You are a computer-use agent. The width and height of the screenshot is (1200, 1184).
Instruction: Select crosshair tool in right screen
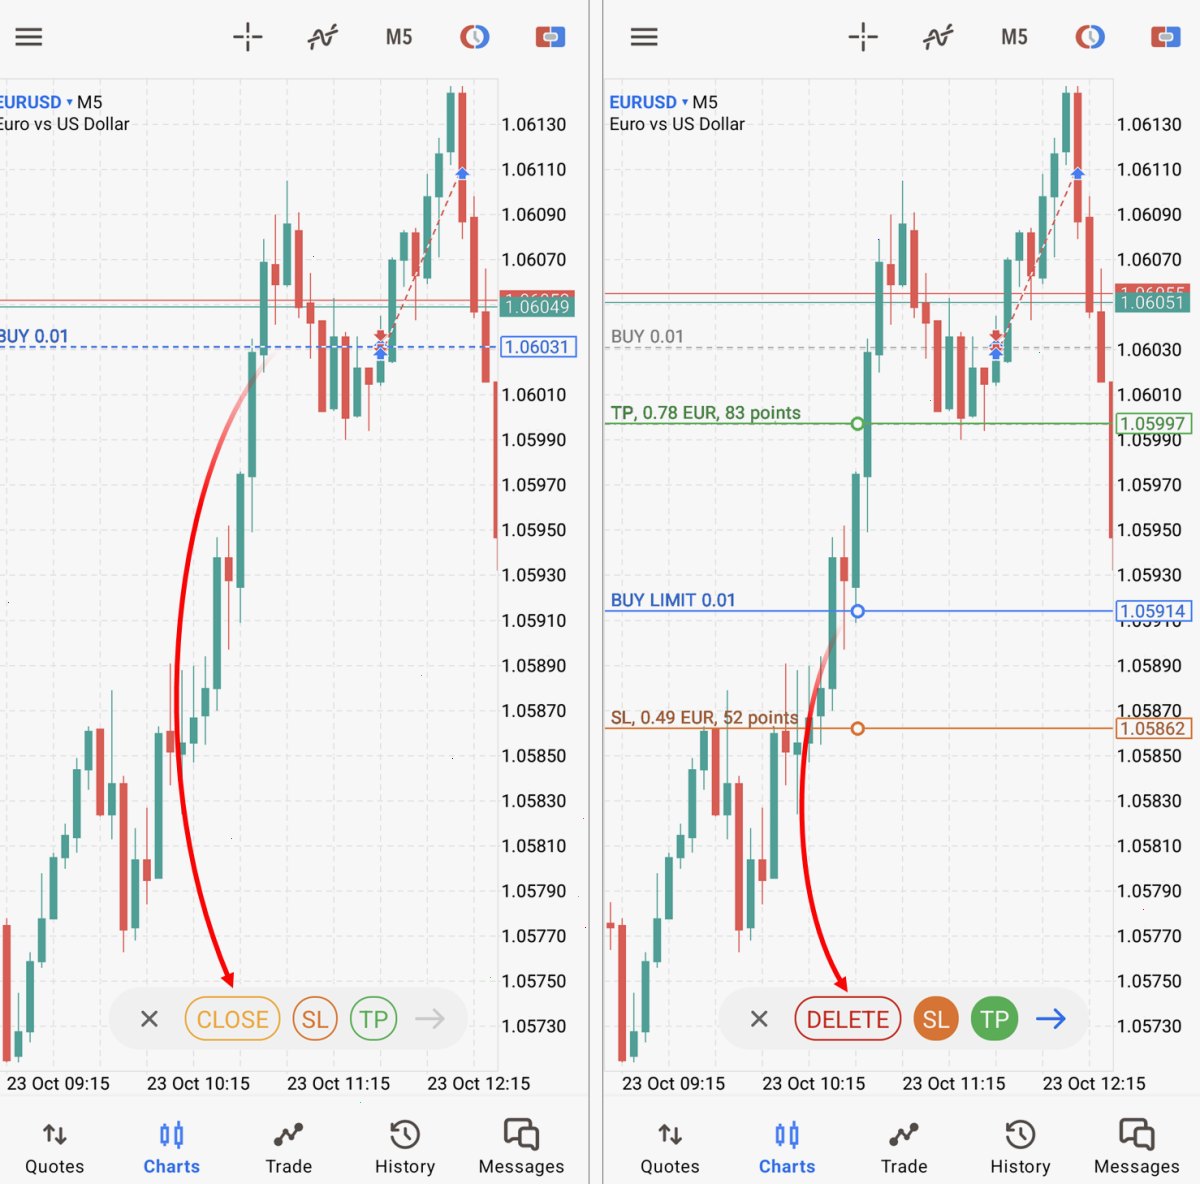(863, 37)
